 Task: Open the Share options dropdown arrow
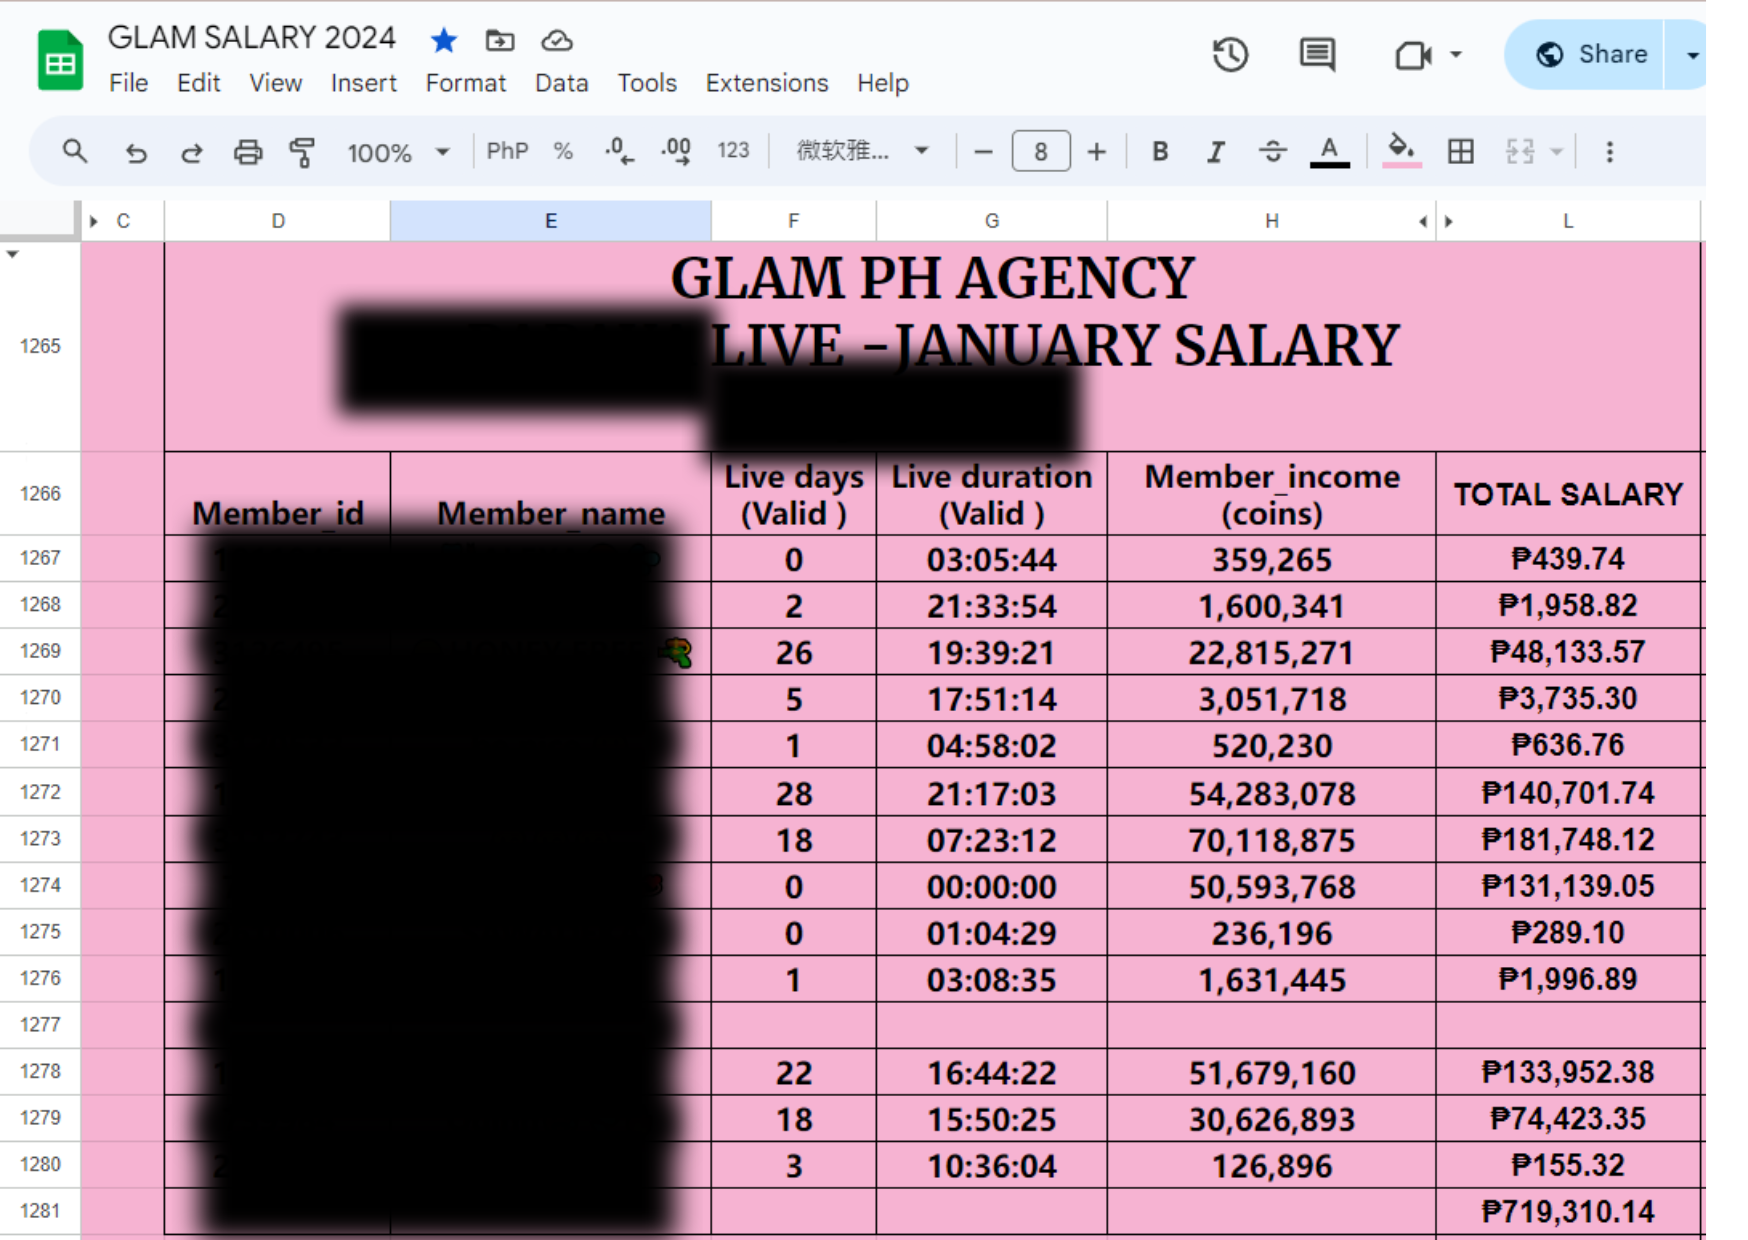pyautogui.click(x=1691, y=55)
